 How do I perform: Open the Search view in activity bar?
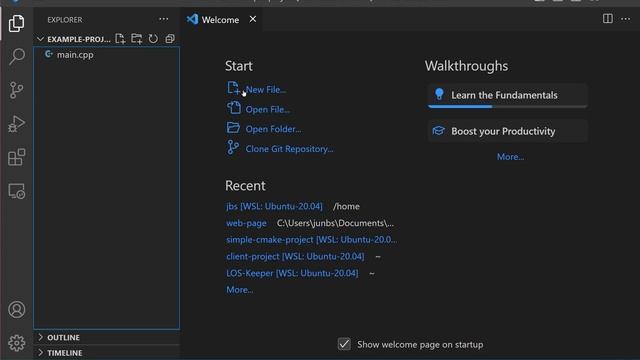[x=16, y=56]
